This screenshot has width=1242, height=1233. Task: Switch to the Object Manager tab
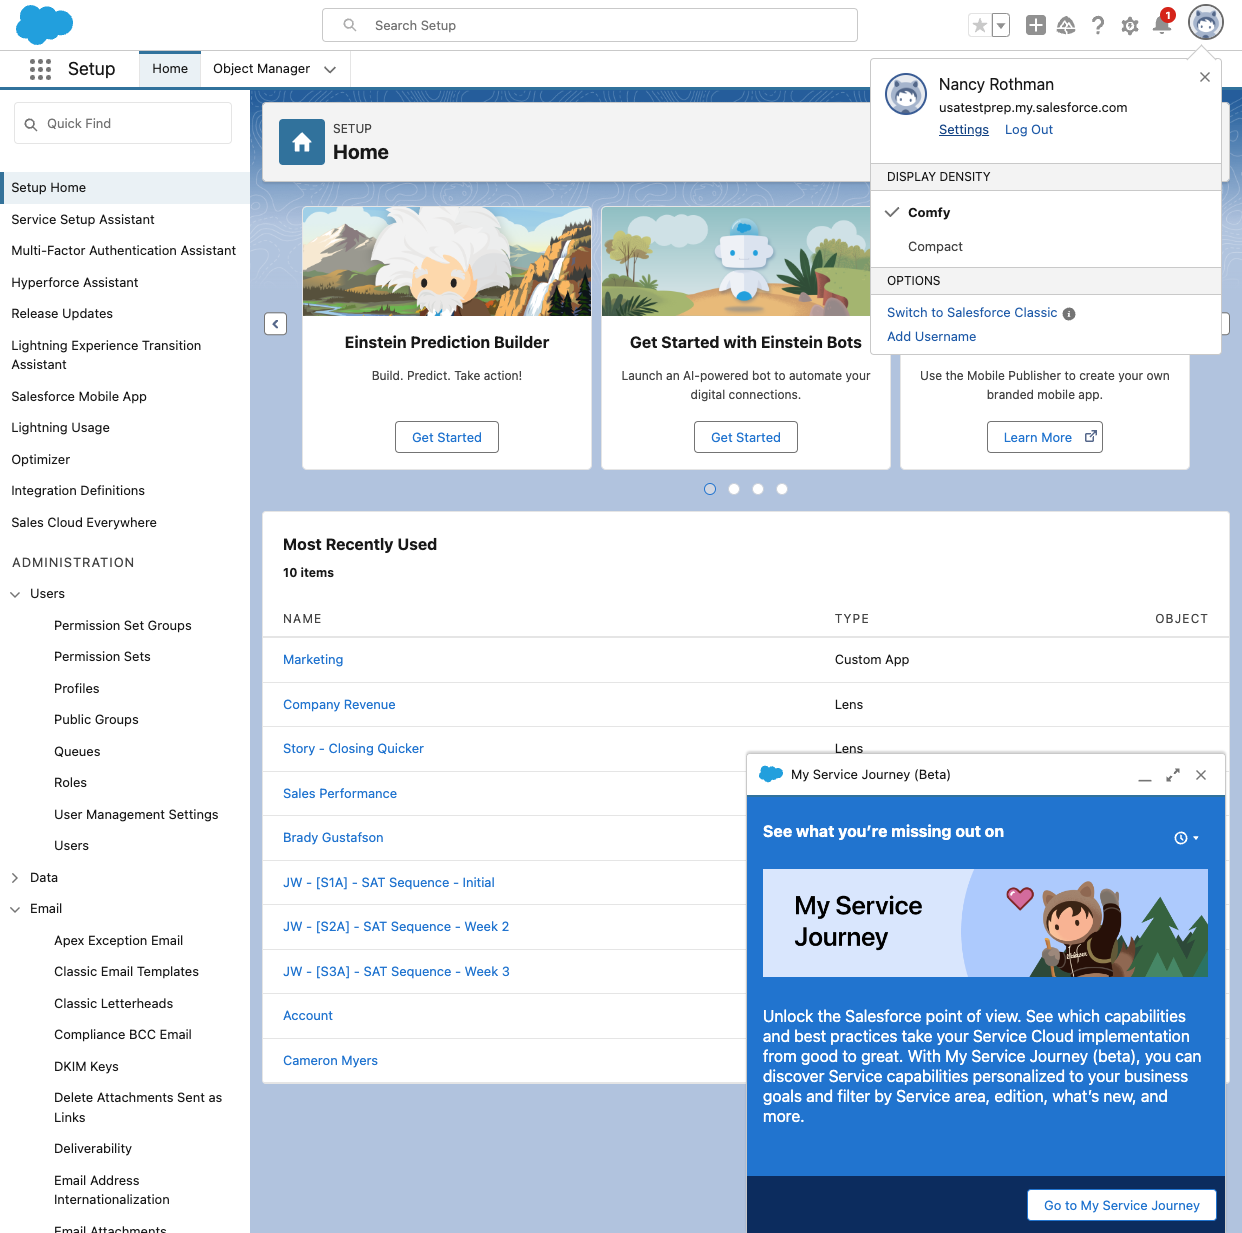click(261, 69)
